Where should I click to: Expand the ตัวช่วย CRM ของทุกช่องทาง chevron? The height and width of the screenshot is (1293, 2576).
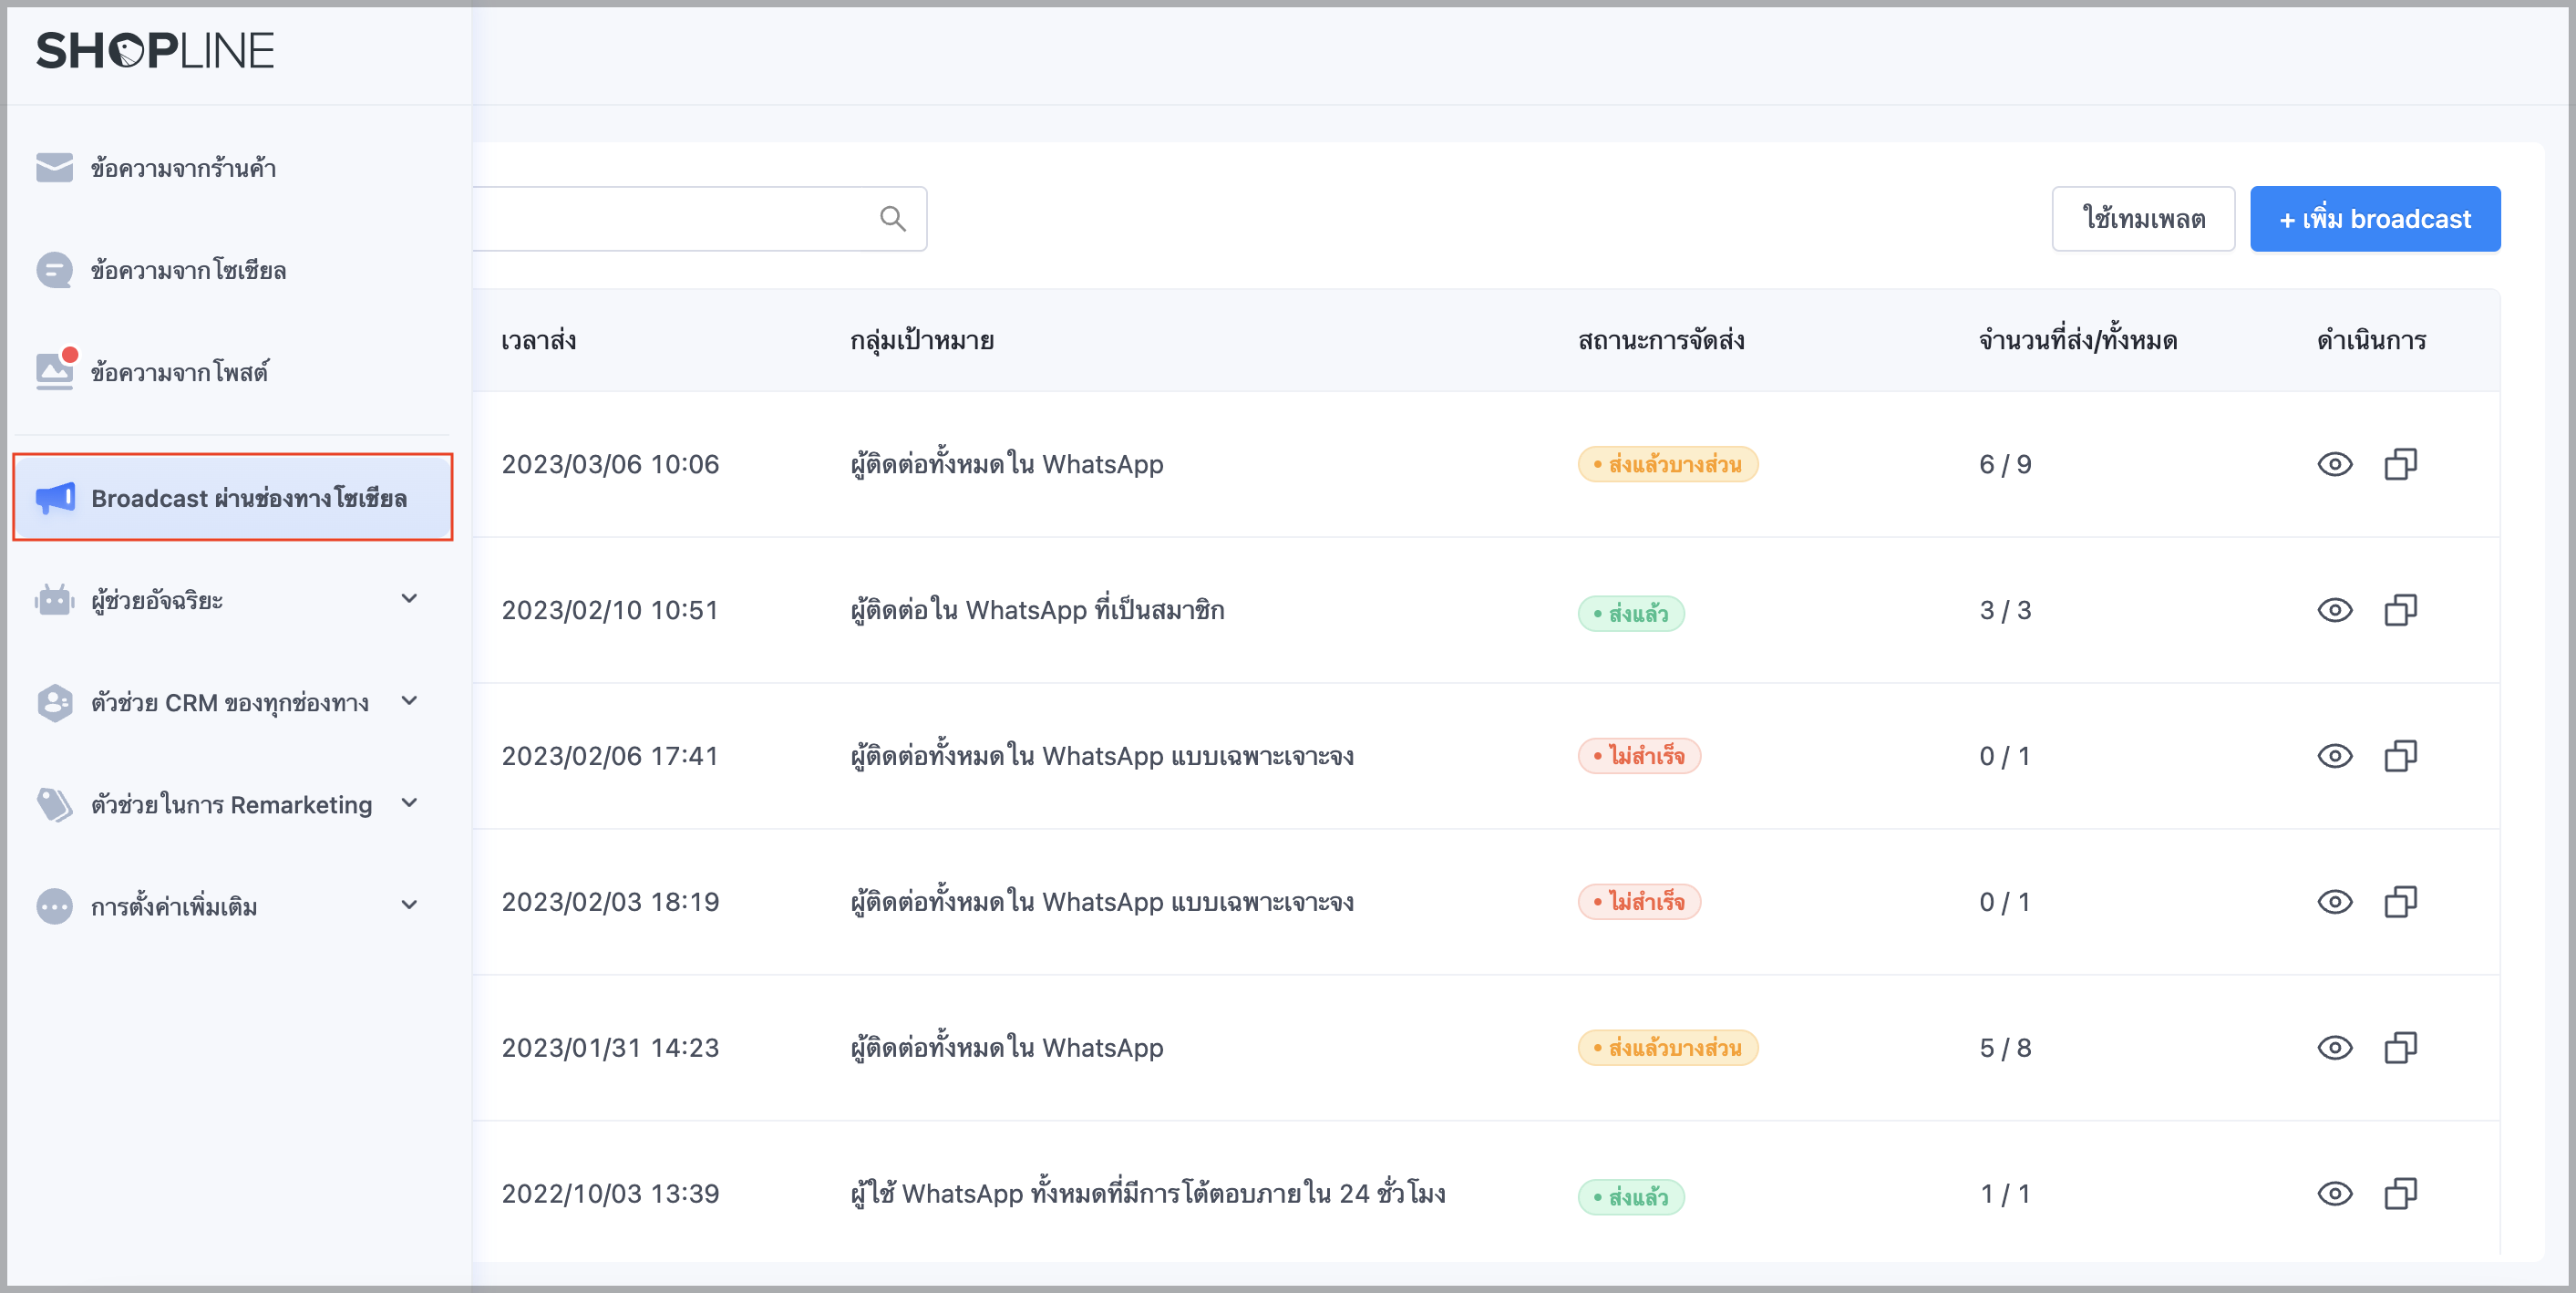409,701
